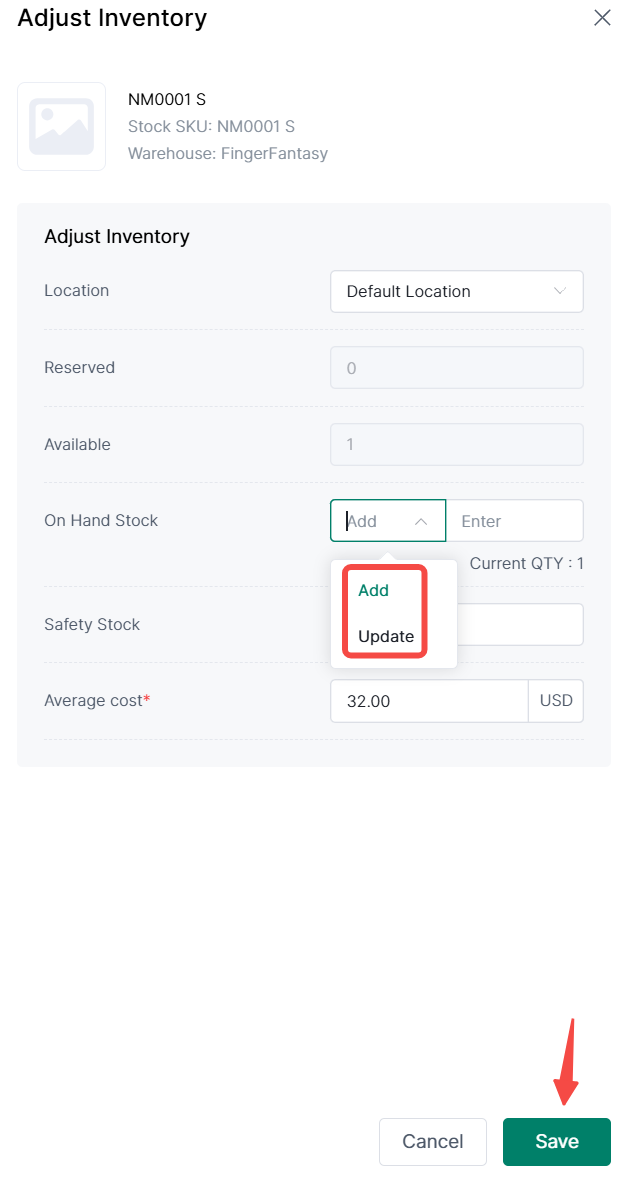Screen dimensions: 628x1178
Task: Select the Add option from the list
Action: [x=374, y=591]
